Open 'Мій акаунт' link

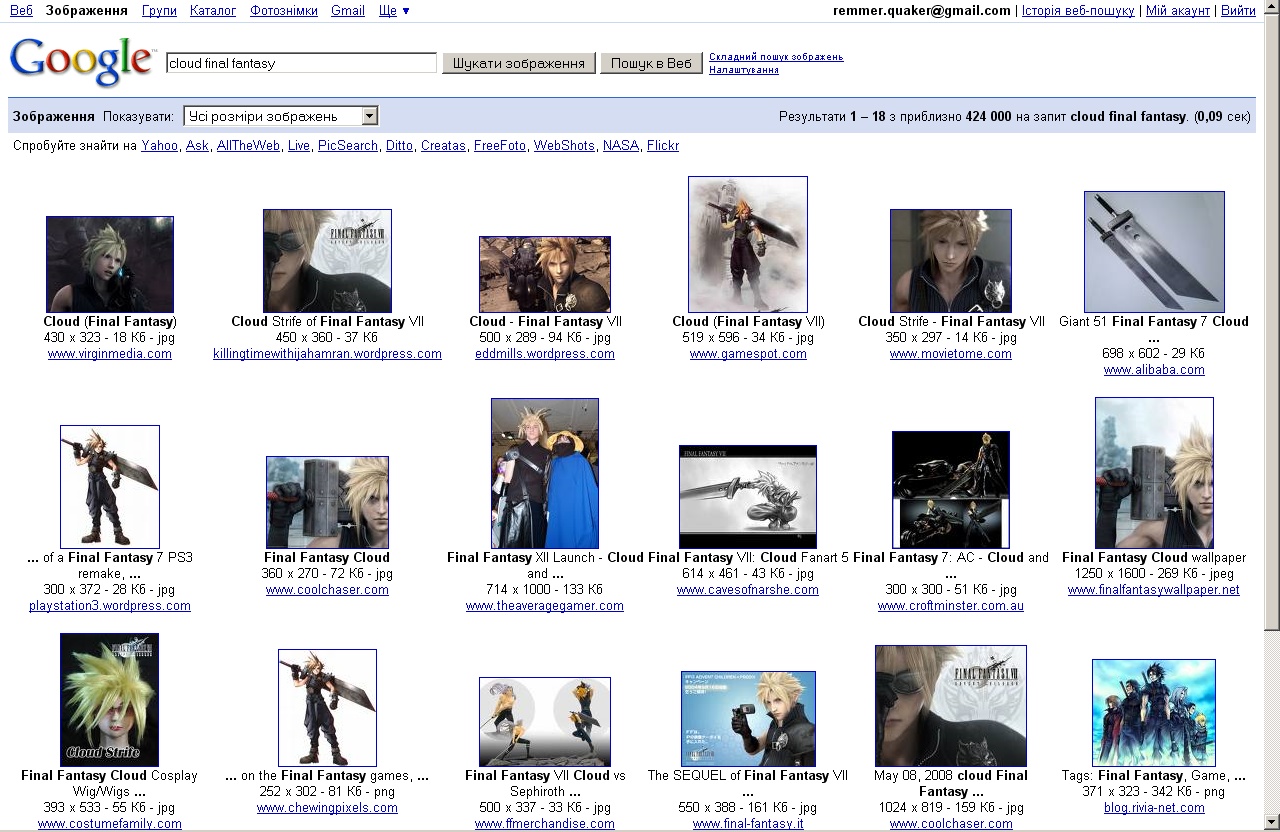tap(1178, 10)
